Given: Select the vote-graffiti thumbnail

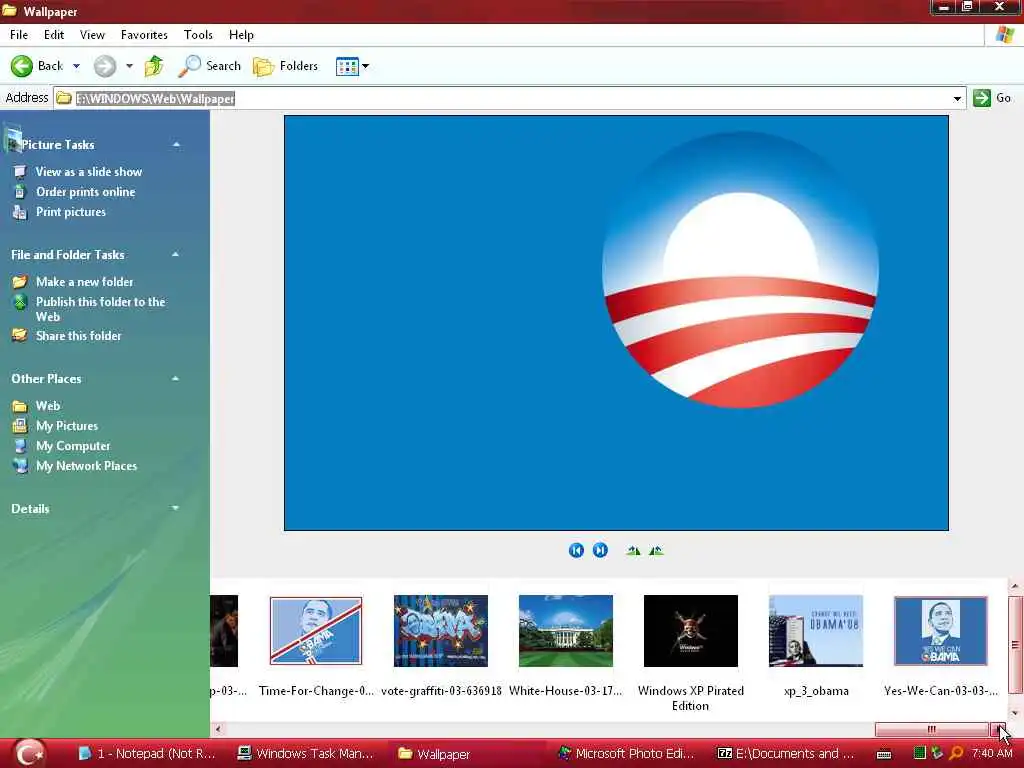Looking at the screenshot, I should click(x=441, y=631).
